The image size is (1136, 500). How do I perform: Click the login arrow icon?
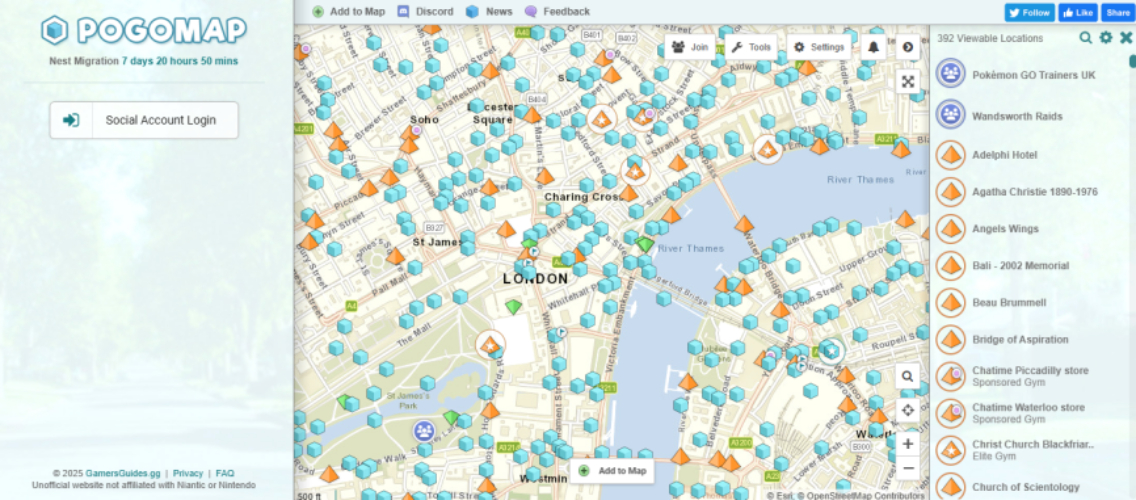71,120
